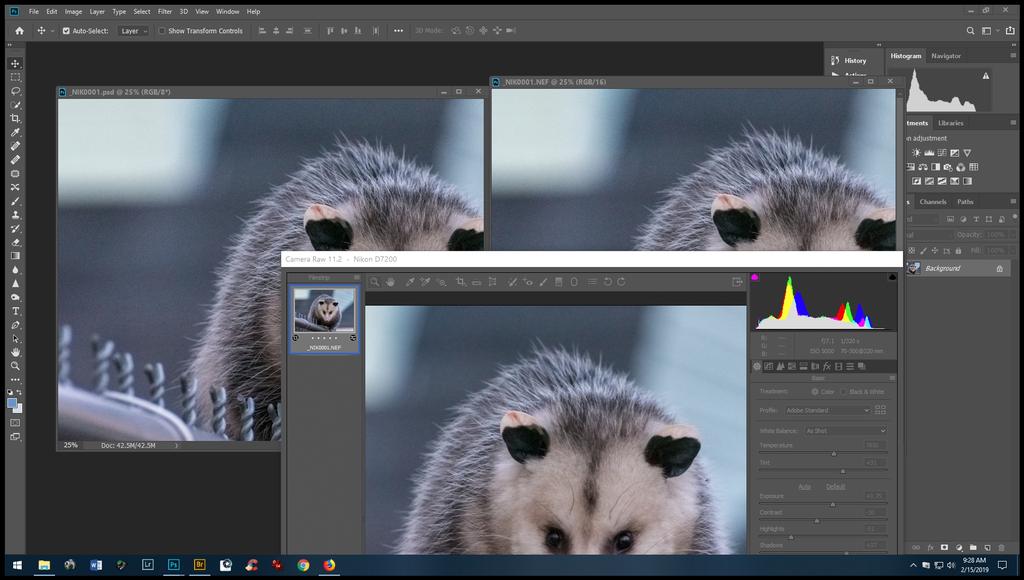
Task: Expand the Profile Adobe Standard dropdown
Action: (827, 410)
